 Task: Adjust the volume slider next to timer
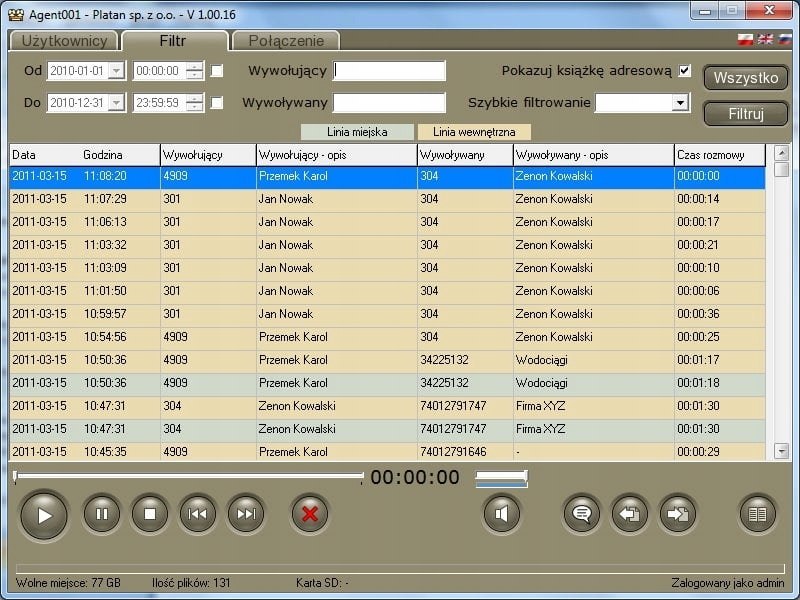[501, 478]
